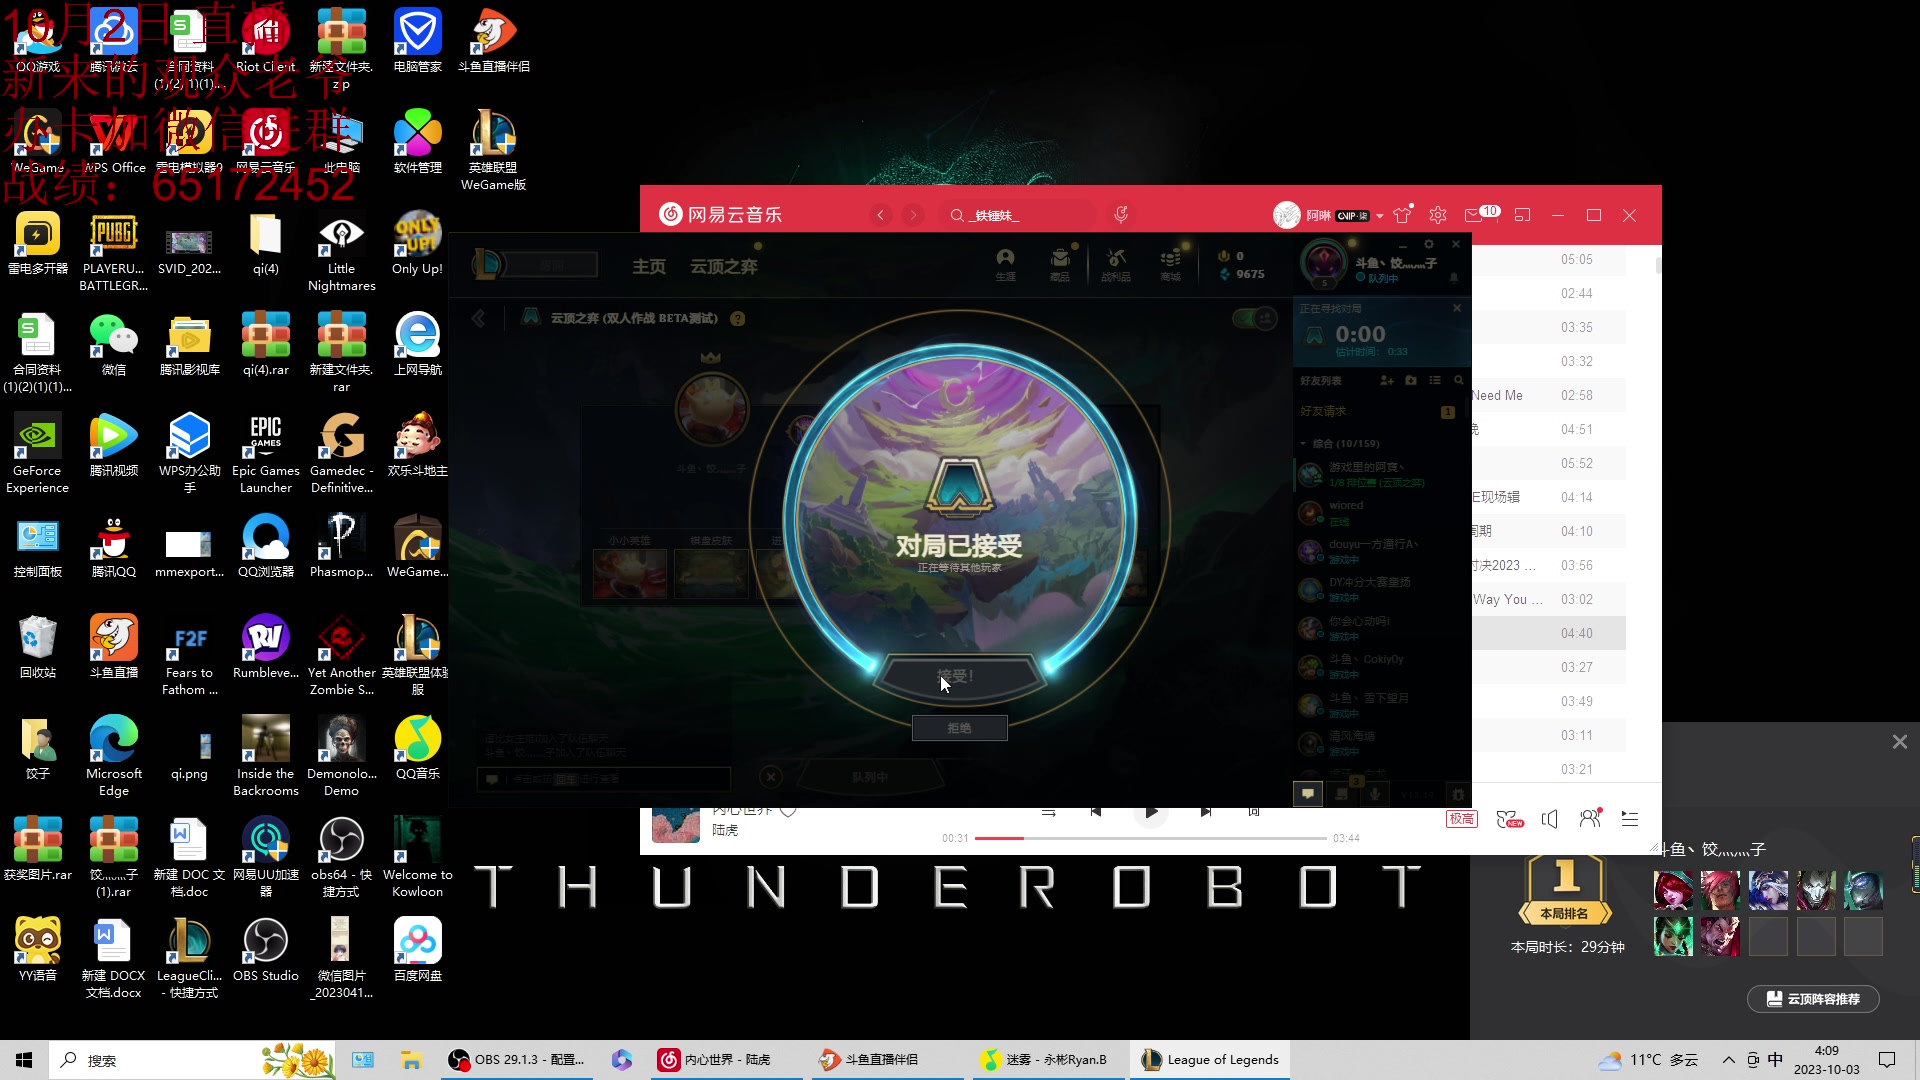1920x1080 pixels.
Task: Click the help question mark beside 云顶之弈 mode
Action: pos(738,319)
